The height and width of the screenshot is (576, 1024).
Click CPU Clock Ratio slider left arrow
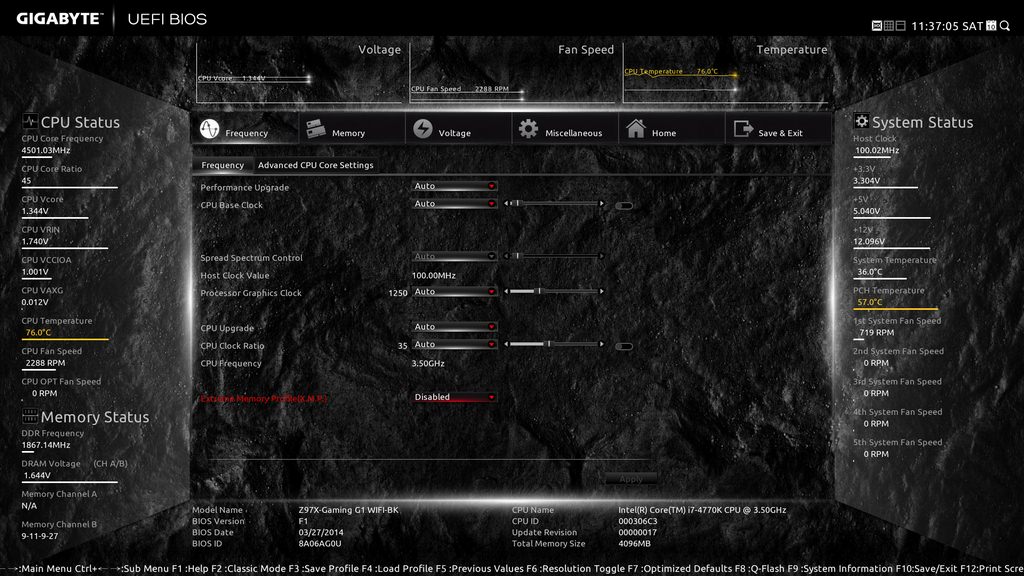(506, 344)
